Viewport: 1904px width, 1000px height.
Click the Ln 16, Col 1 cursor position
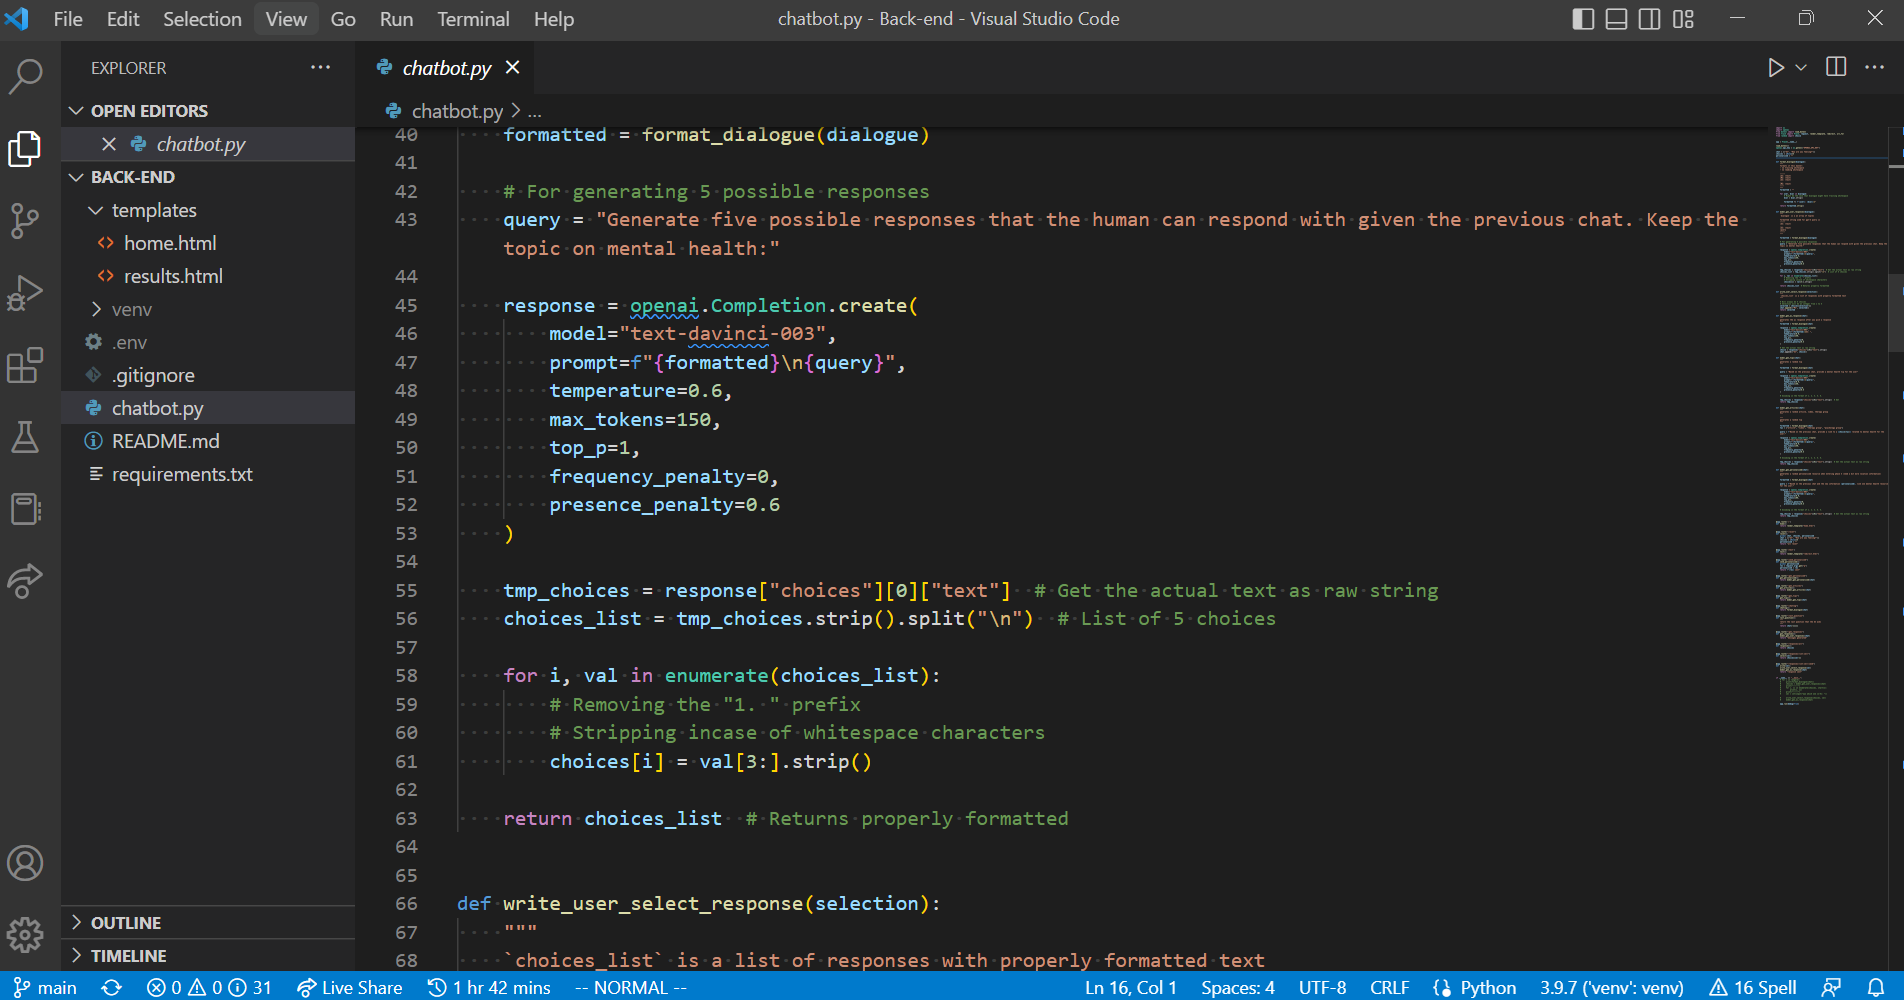(x=1131, y=987)
